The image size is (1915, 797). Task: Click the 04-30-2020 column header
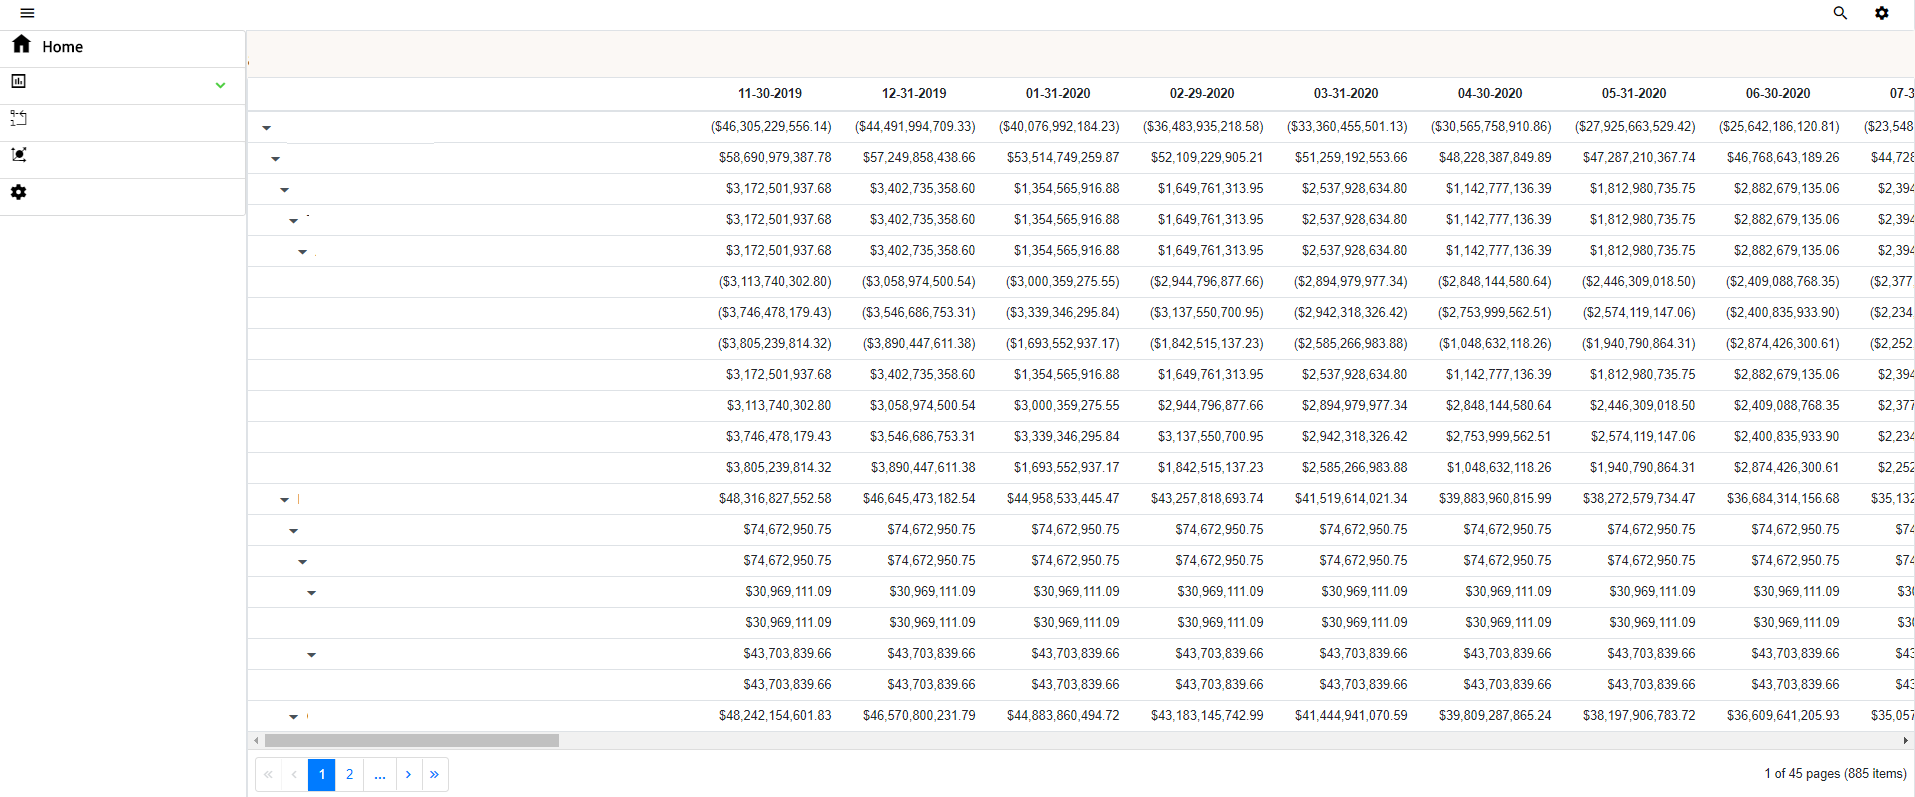pos(1490,93)
